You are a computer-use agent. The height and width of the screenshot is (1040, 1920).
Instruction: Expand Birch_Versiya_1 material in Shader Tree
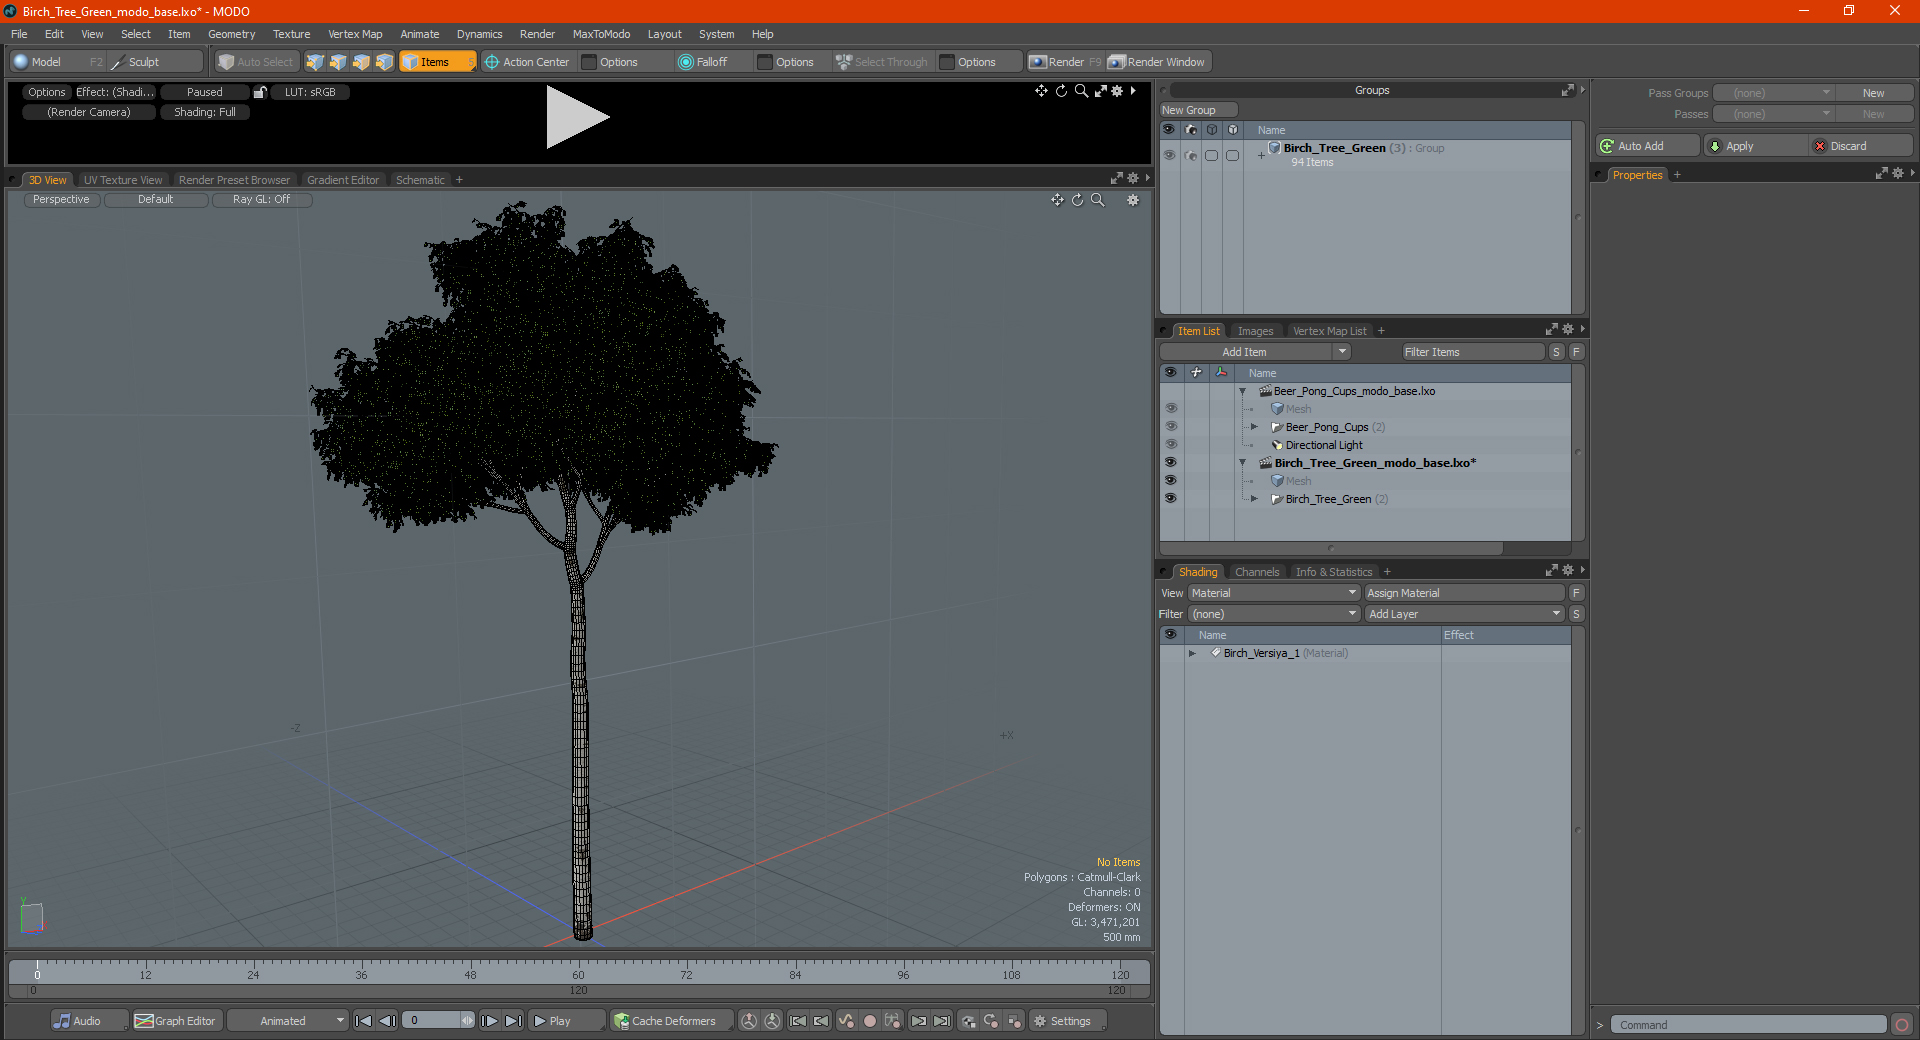pos(1192,653)
